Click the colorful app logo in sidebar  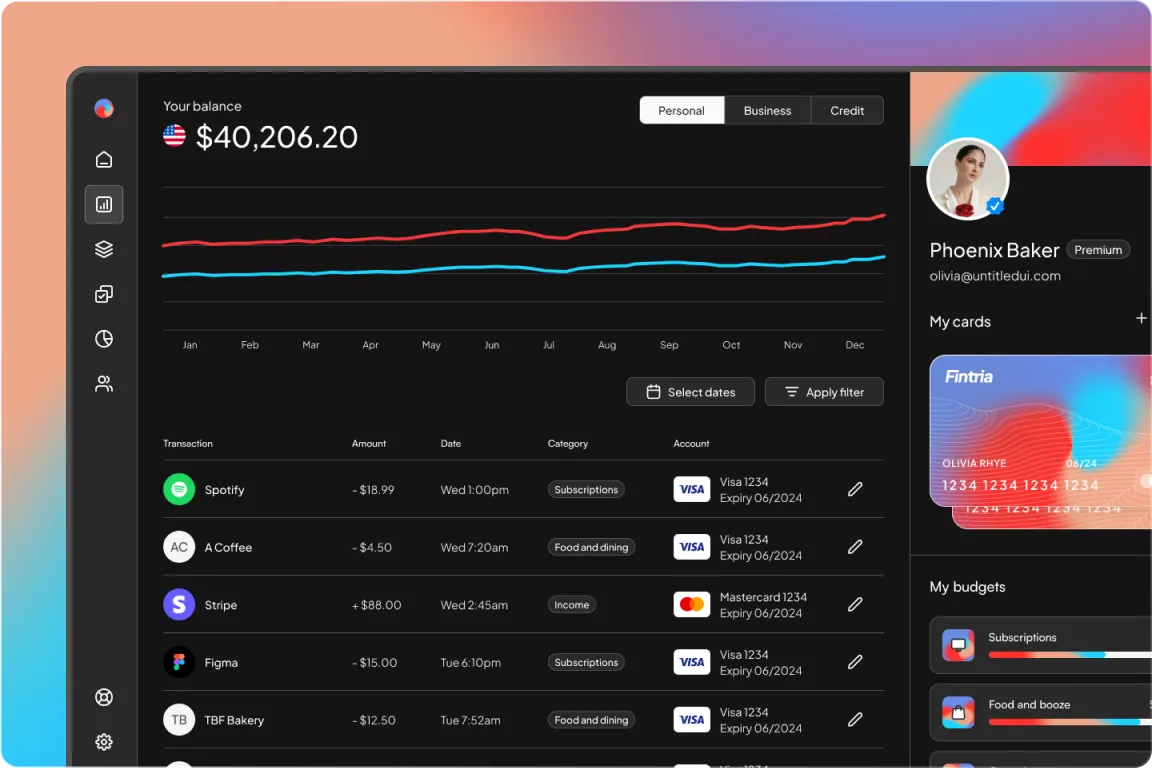pyautogui.click(x=104, y=108)
